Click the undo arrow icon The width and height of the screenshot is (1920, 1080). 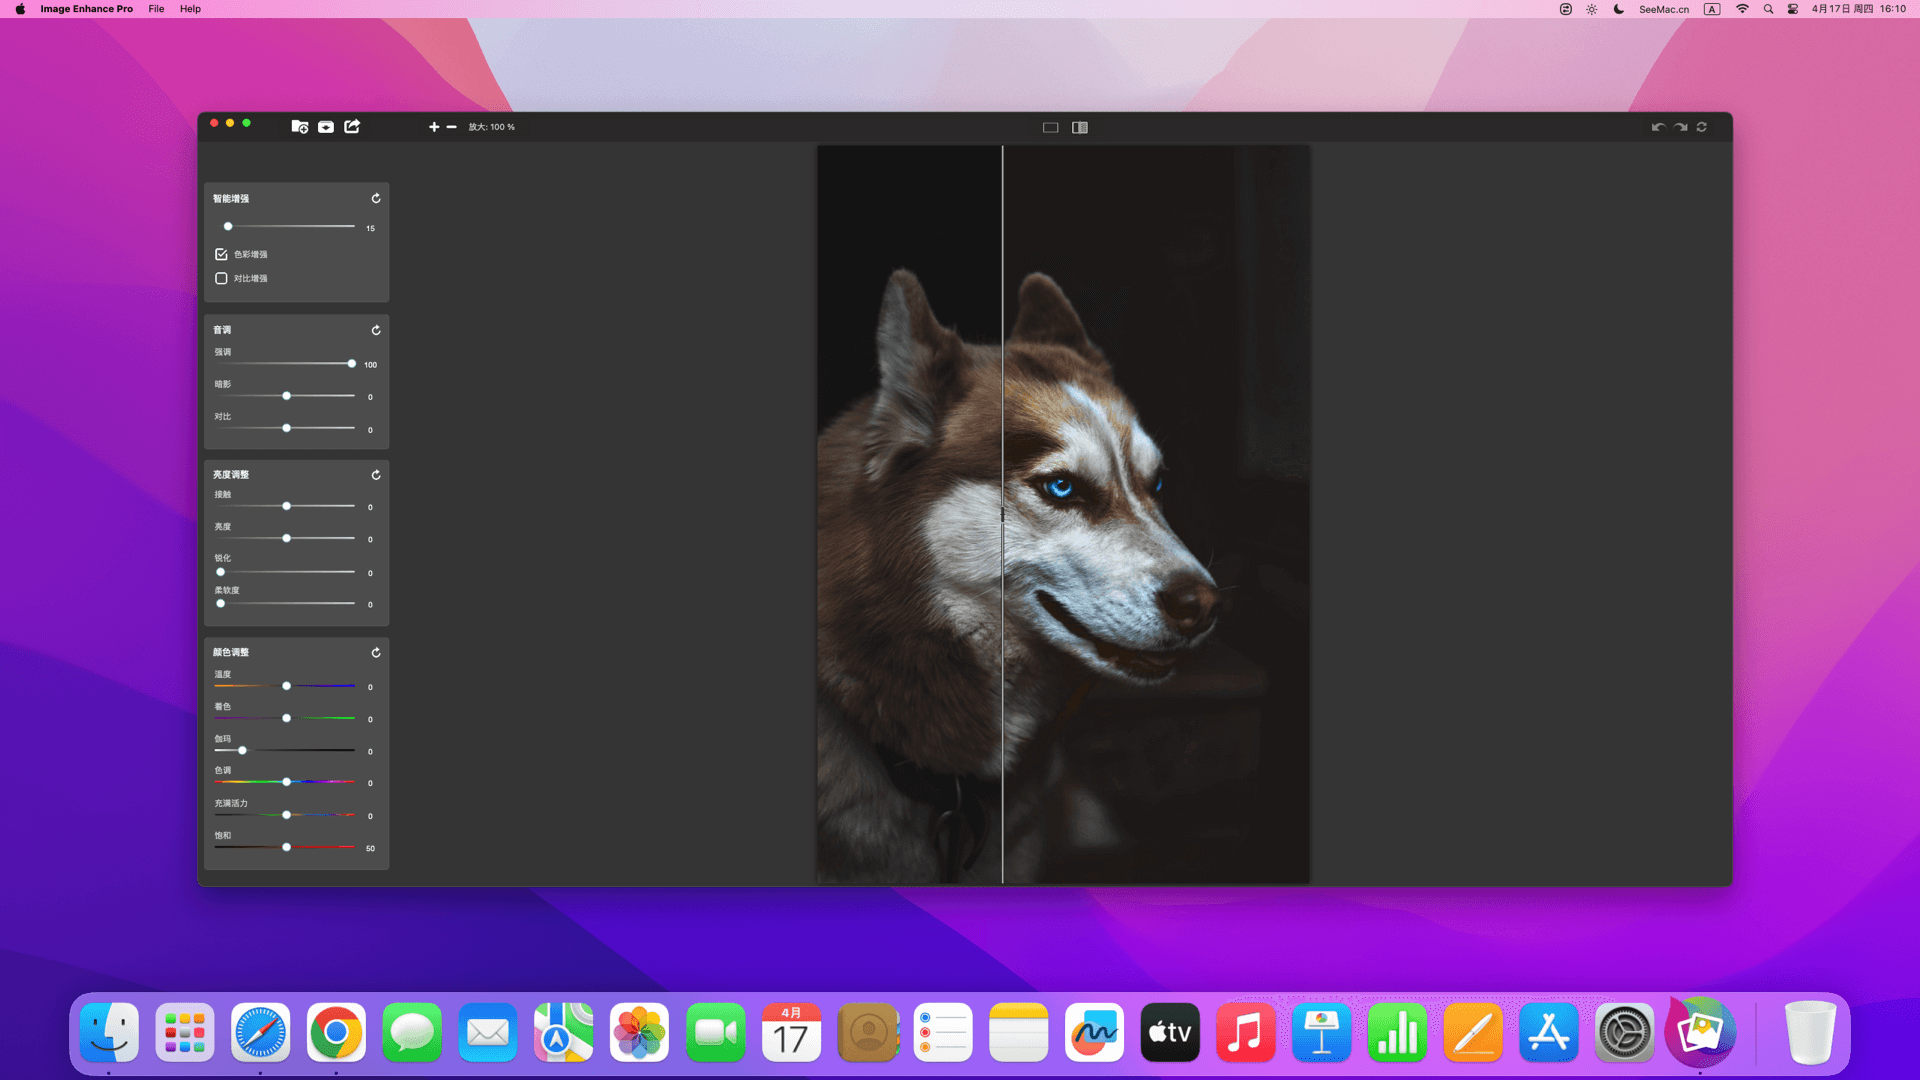click(x=1658, y=127)
